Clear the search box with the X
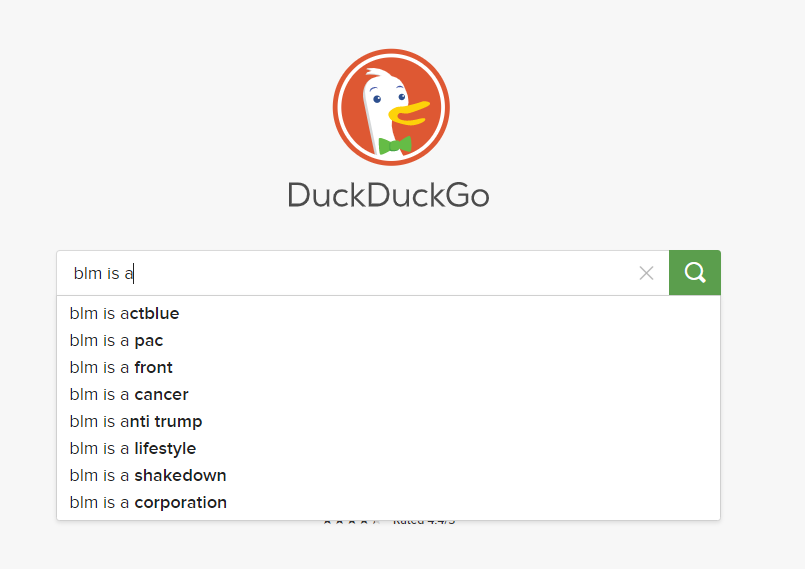Screen dimensions: 805x569 click(x=646, y=273)
